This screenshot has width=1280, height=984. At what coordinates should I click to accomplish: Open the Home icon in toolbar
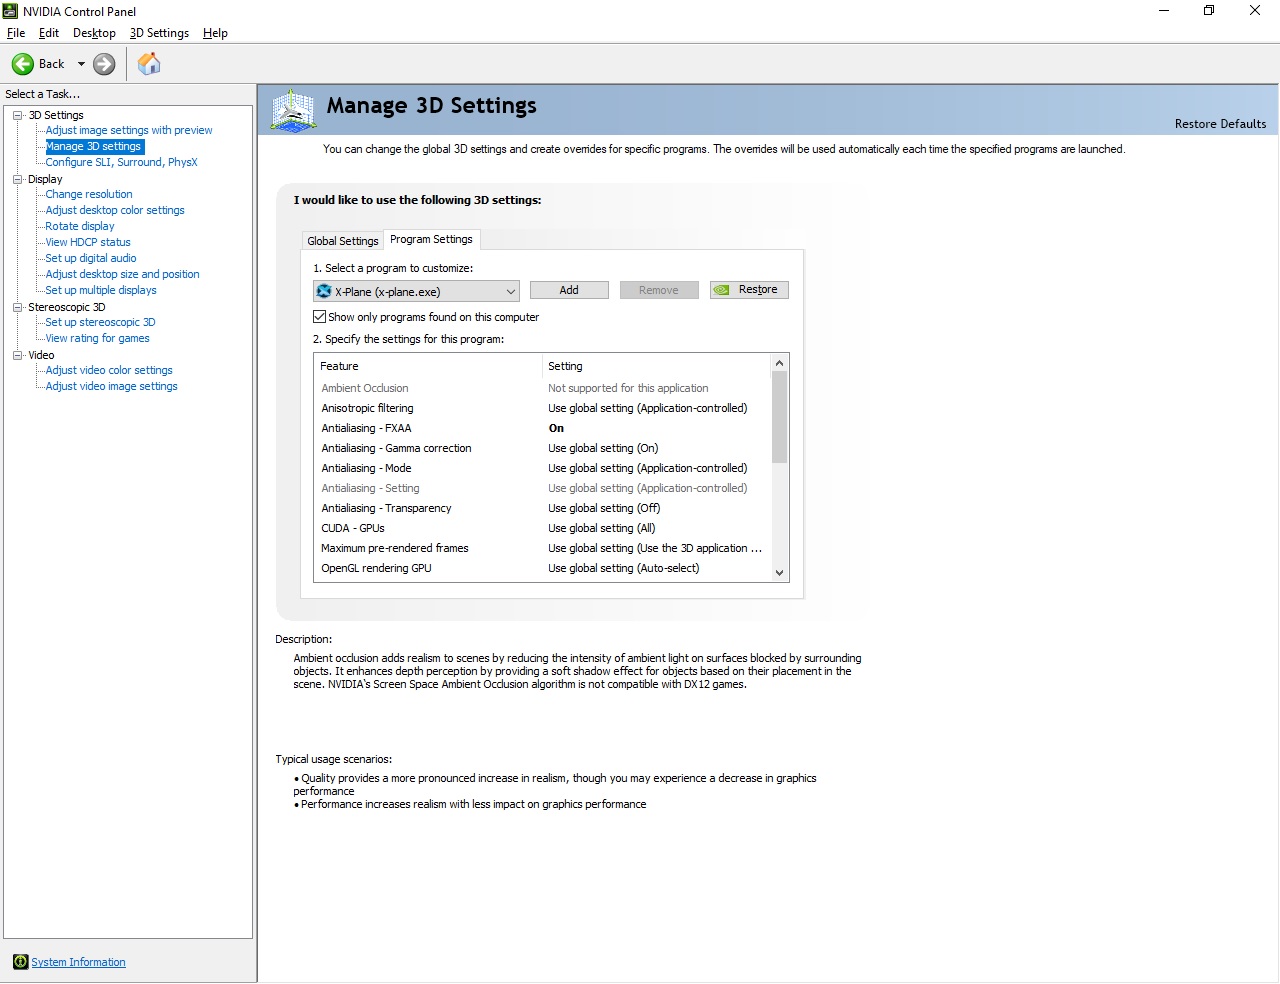(149, 64)
